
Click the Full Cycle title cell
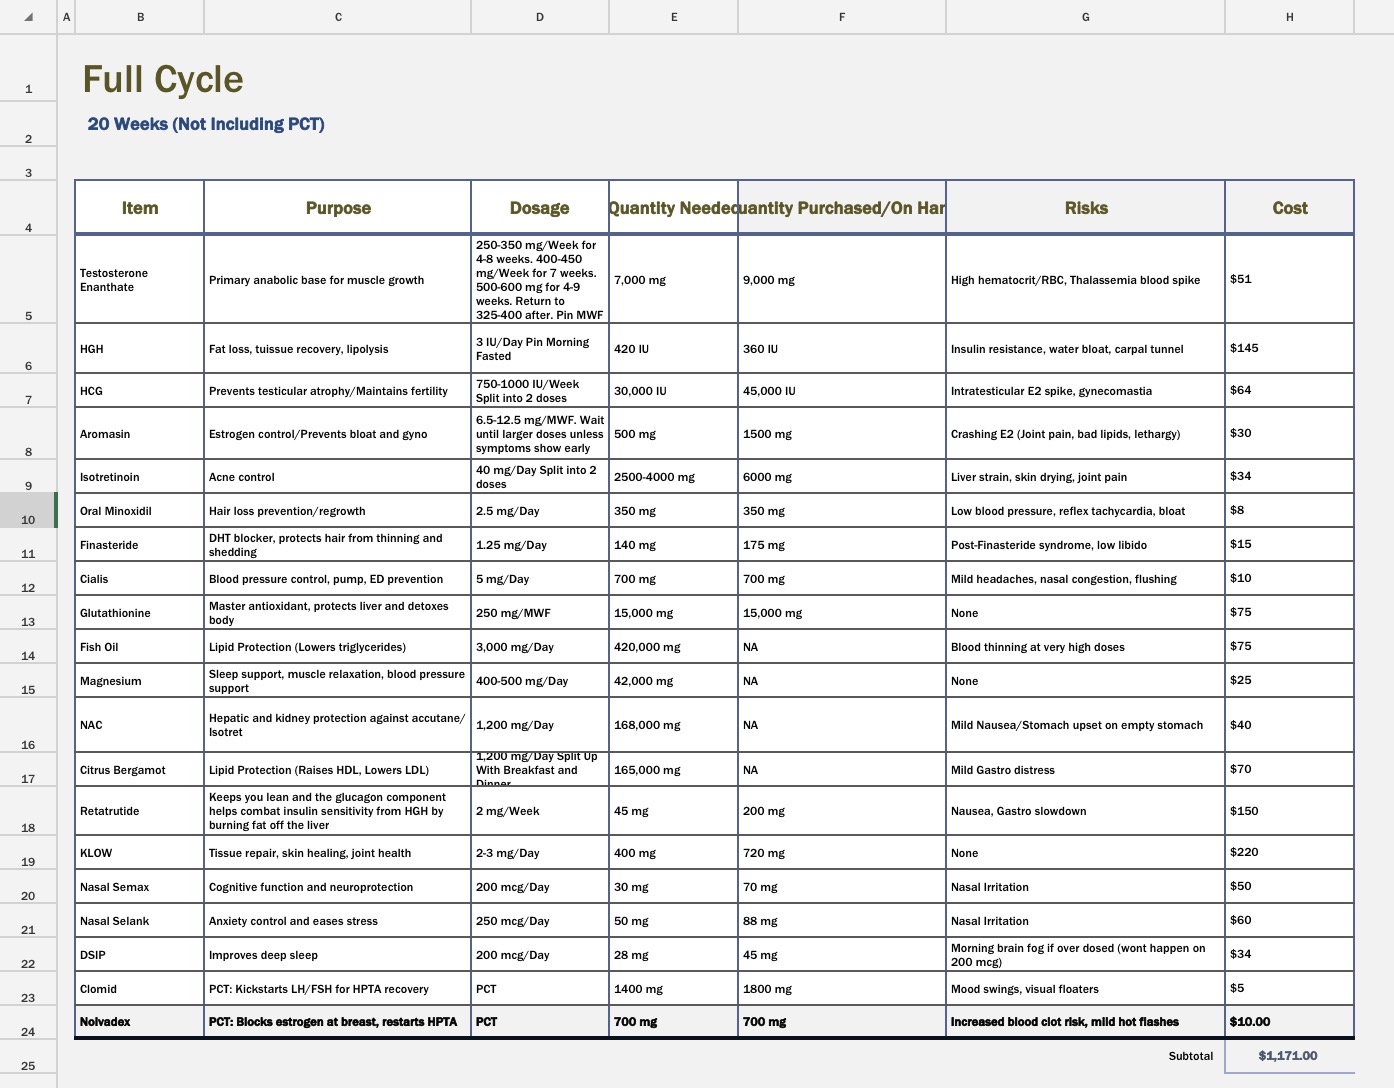(x=163, y=79)
